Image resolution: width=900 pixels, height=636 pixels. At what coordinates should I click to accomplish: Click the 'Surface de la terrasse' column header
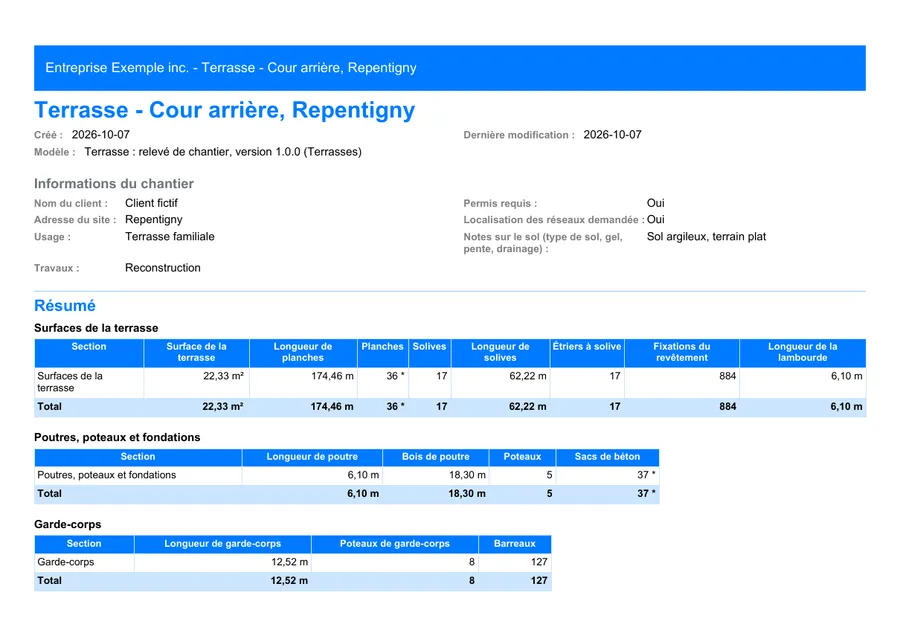click(196, 352)
